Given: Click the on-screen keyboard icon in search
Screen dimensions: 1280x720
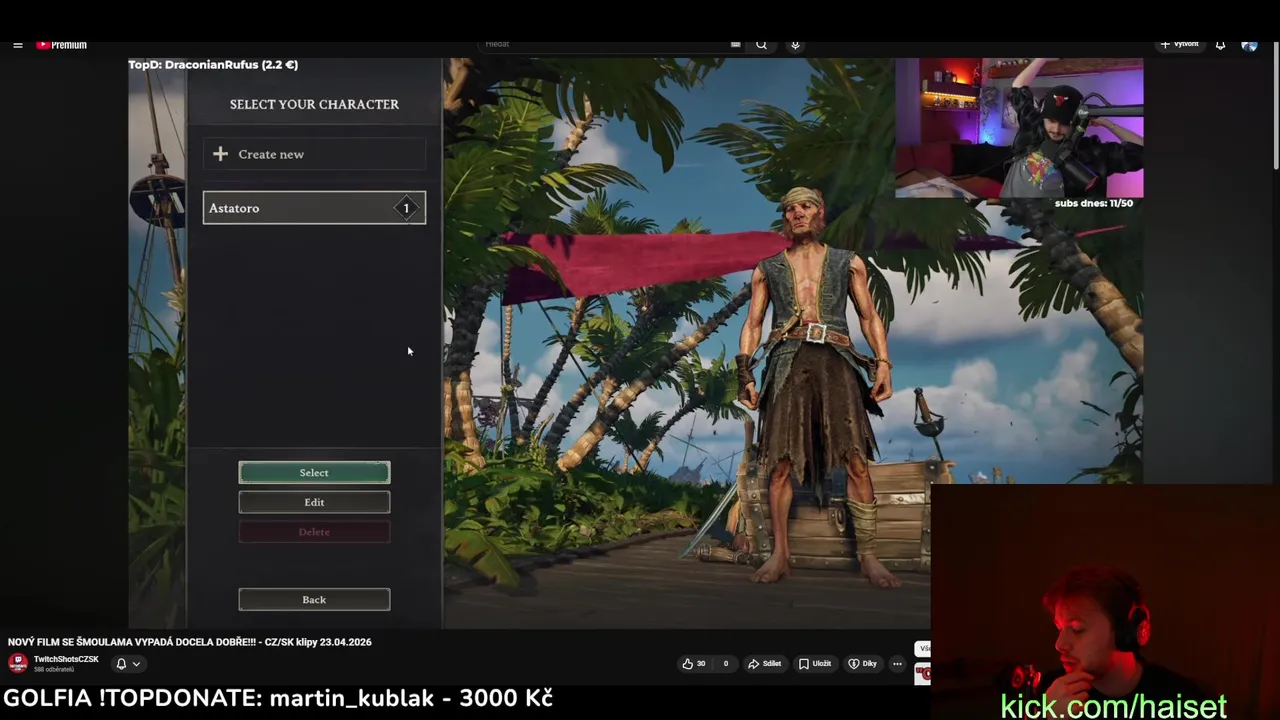Looking at the screenshot, I should pyautogui.click(x=735, y=44).
